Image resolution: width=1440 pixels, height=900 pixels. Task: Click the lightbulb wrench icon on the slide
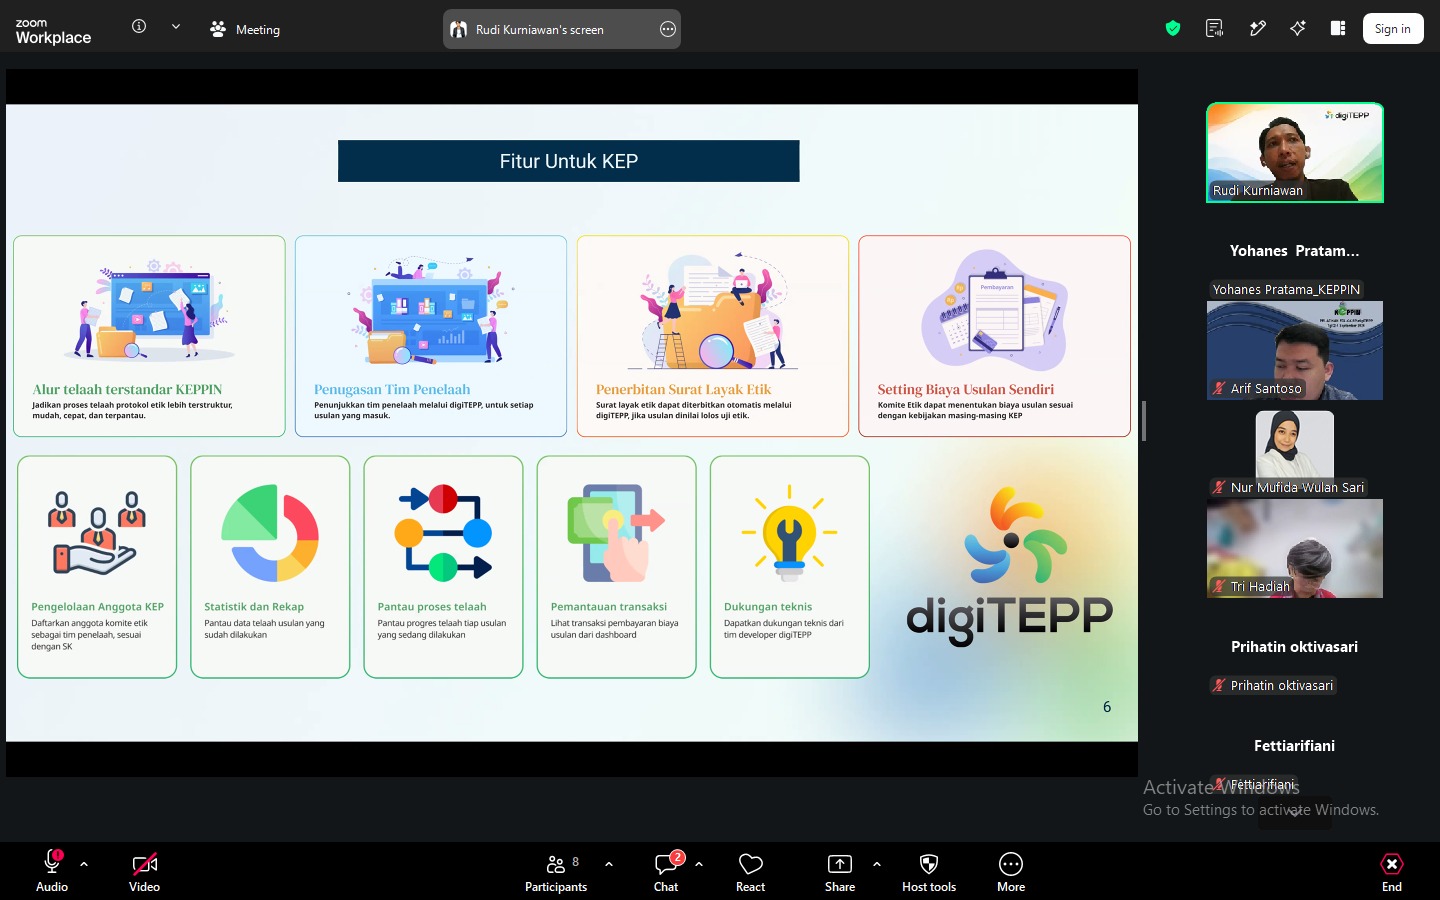(790, 533)
